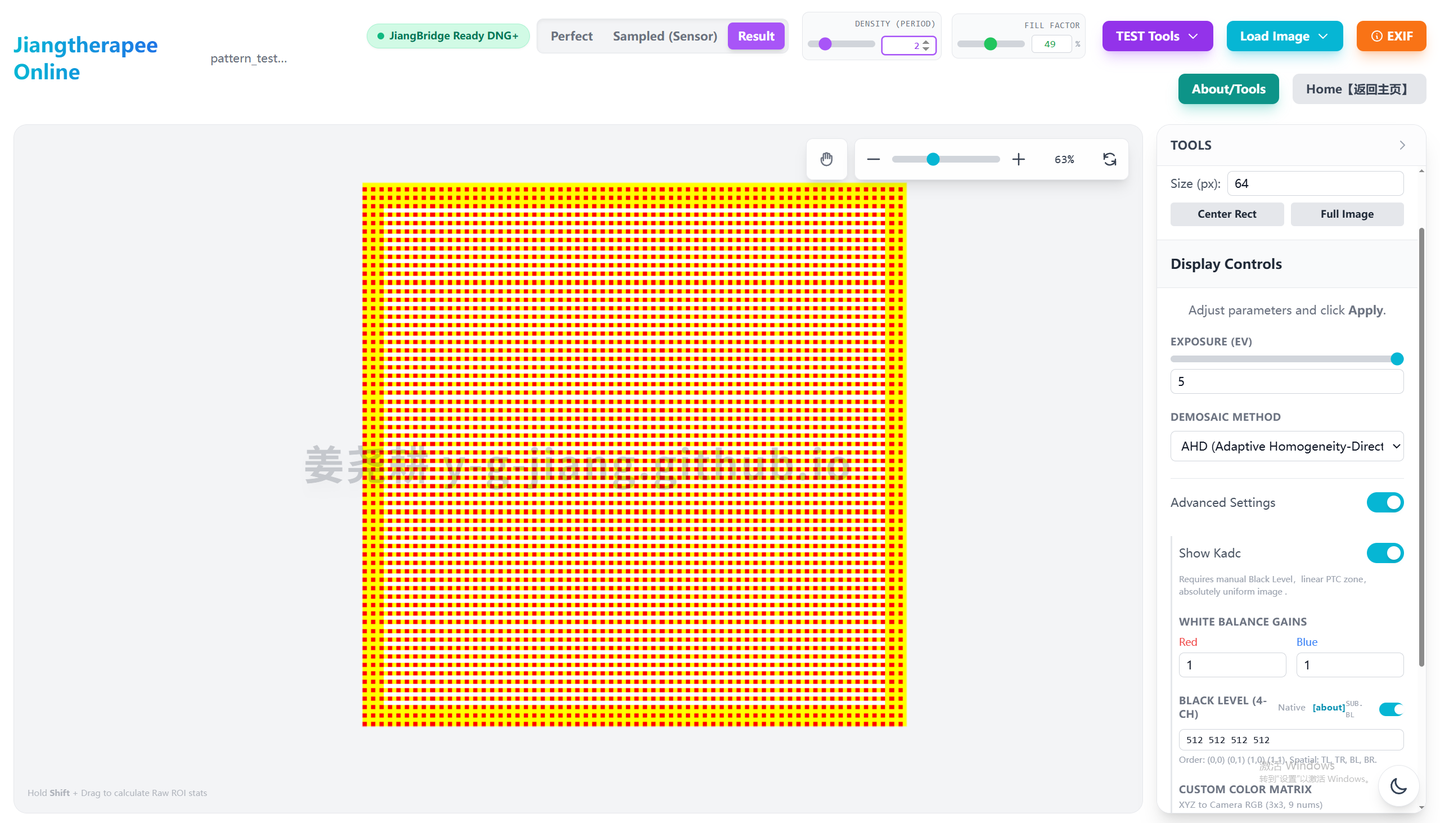The image size is (1440, 823).
Task: Select the hand pan tool
Action: [826, 158]
